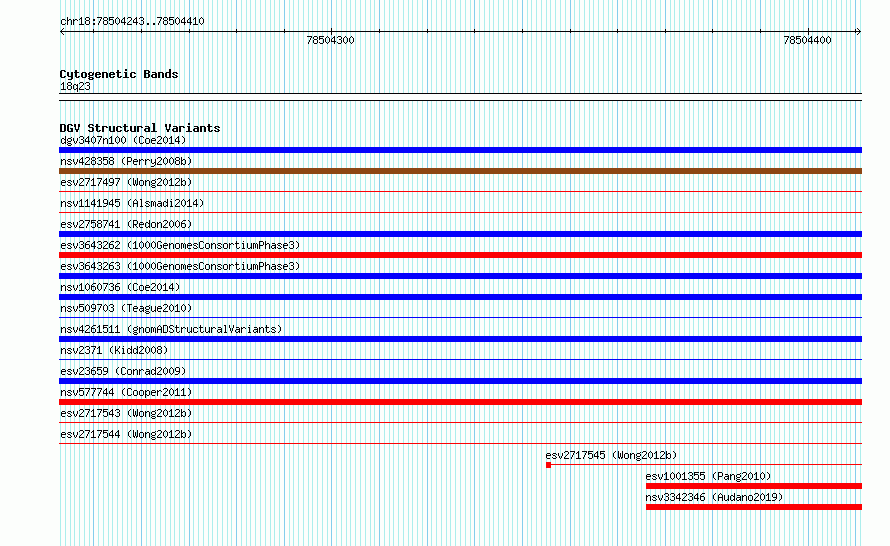Viewport: 890px width, 546px height.
Task: Open variant nsv4261511 (gnomADStructuralVariants)
Action: click(x=171, y=329)
